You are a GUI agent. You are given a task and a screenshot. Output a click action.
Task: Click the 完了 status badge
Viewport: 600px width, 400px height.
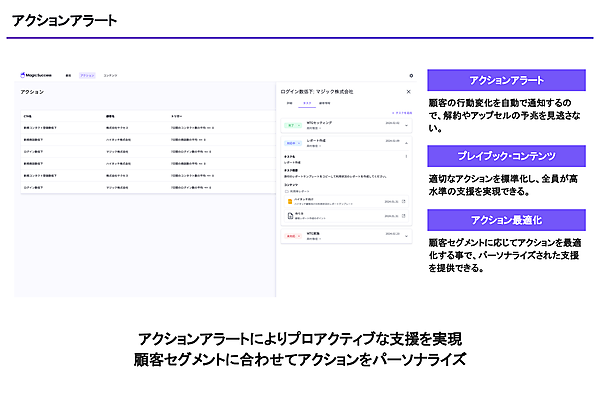pyautogui.click(x=291, y=125)
